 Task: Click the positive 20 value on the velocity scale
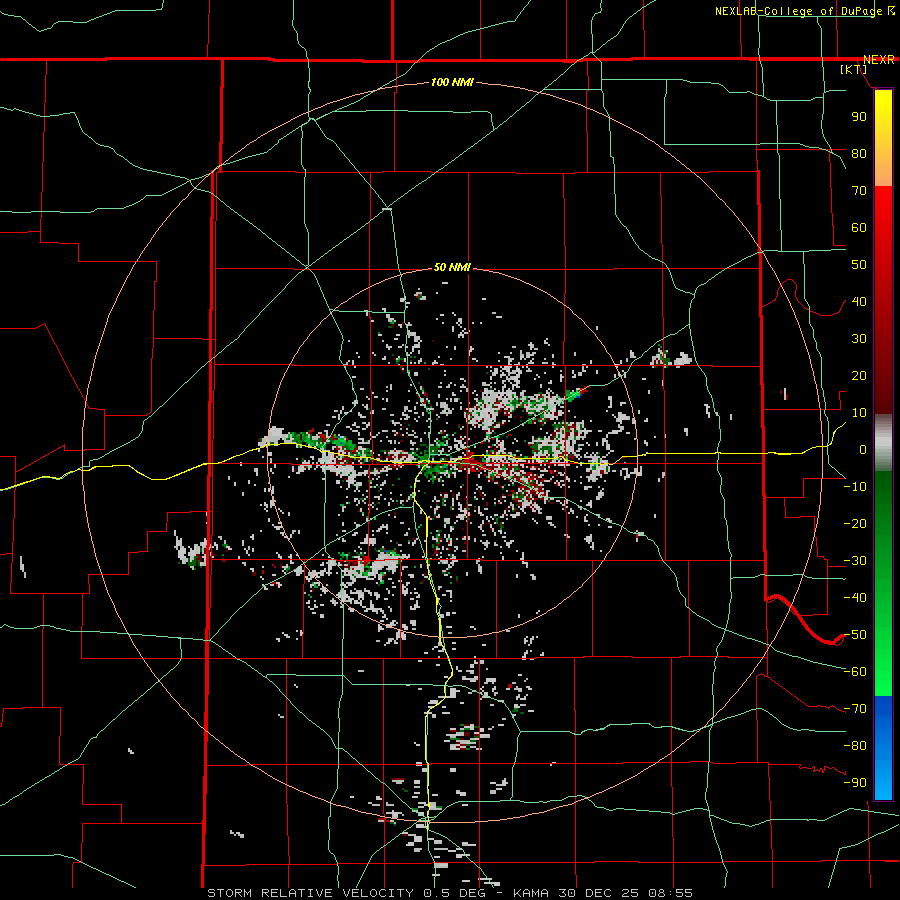(x=859, y=376)
